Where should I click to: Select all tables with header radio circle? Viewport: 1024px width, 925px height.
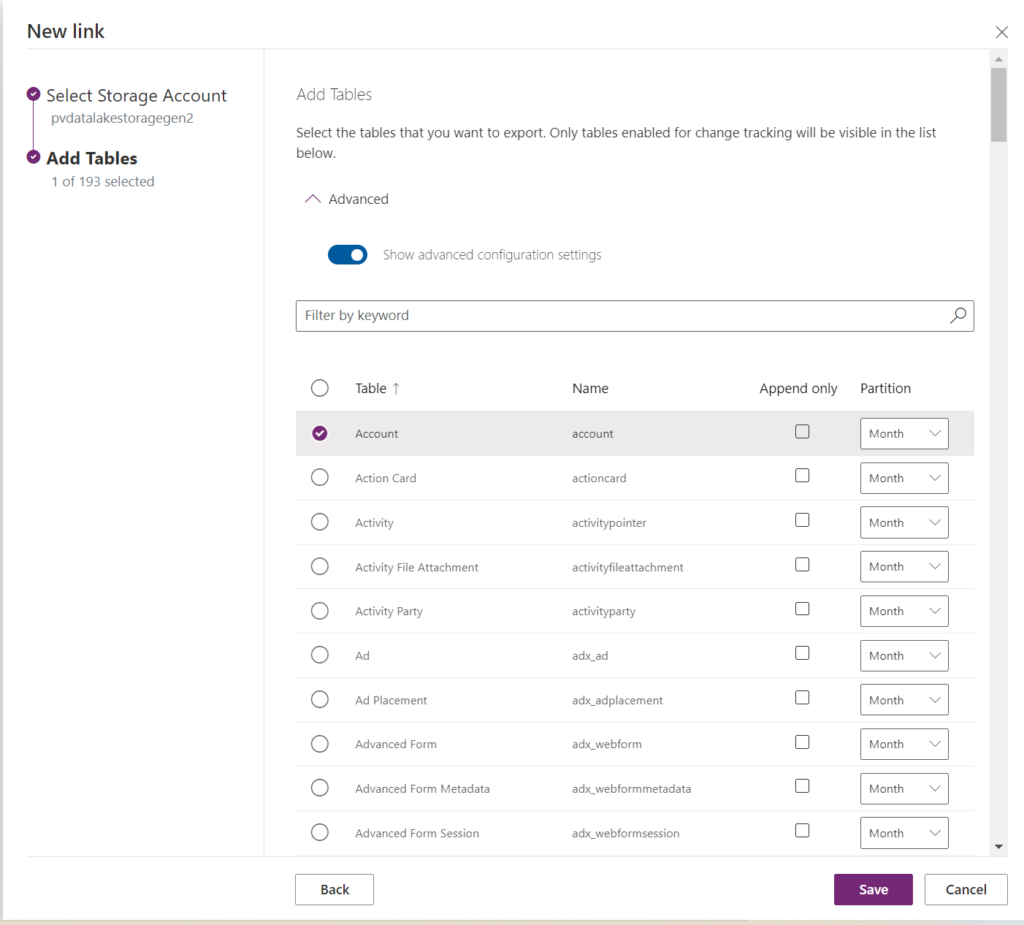click(319, 388)
